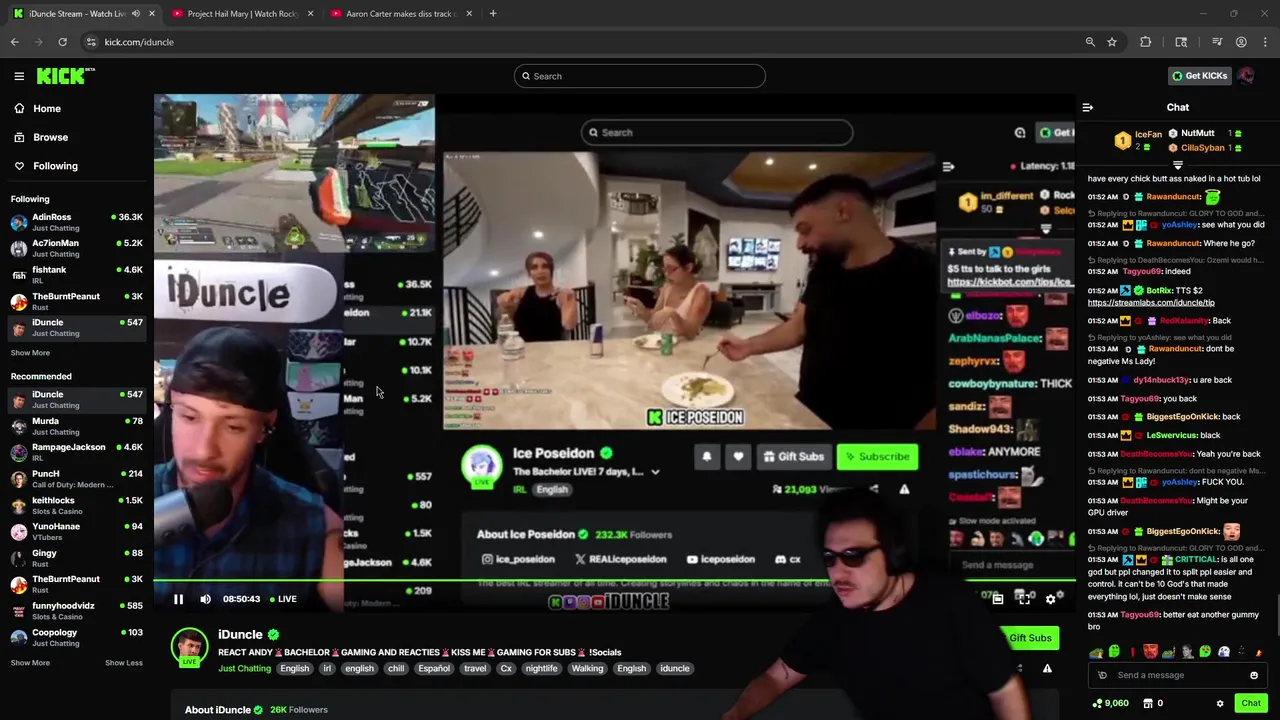The width and height of the screenshot is (1280, 720).
Task: Click the green Chat send button
Action: pos(1251,703)
